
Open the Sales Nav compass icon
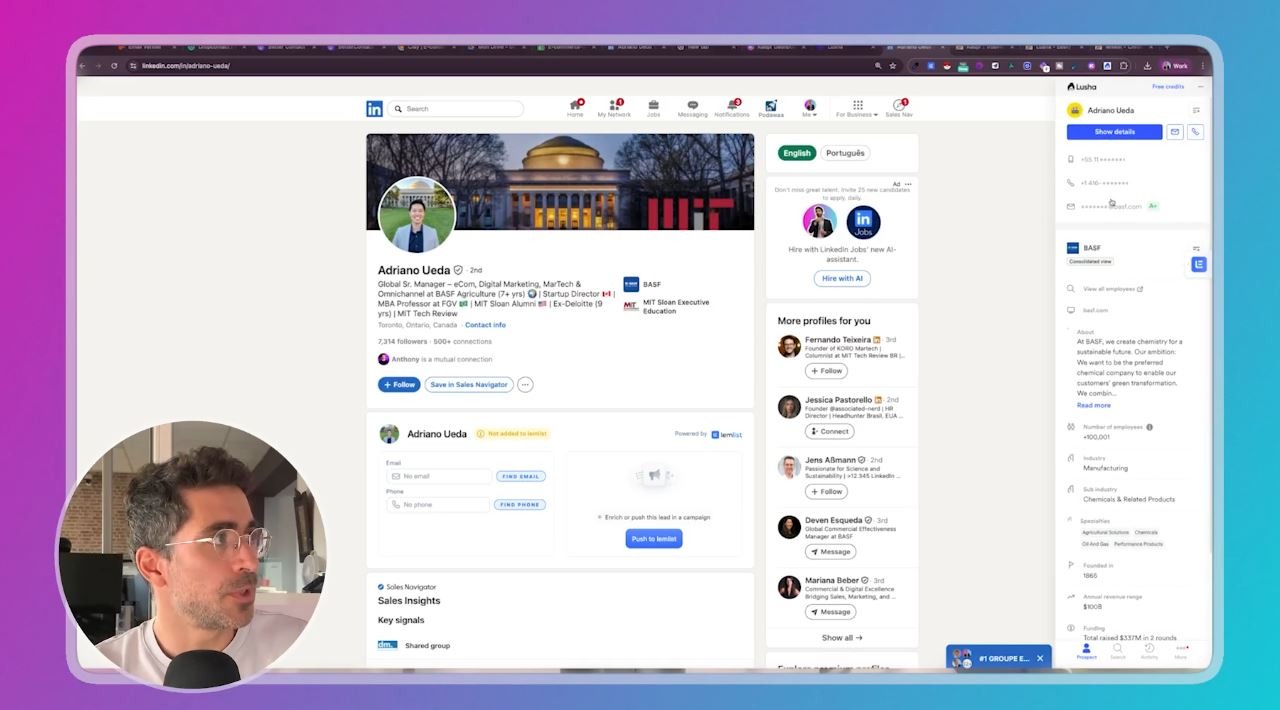coord(899,108)
